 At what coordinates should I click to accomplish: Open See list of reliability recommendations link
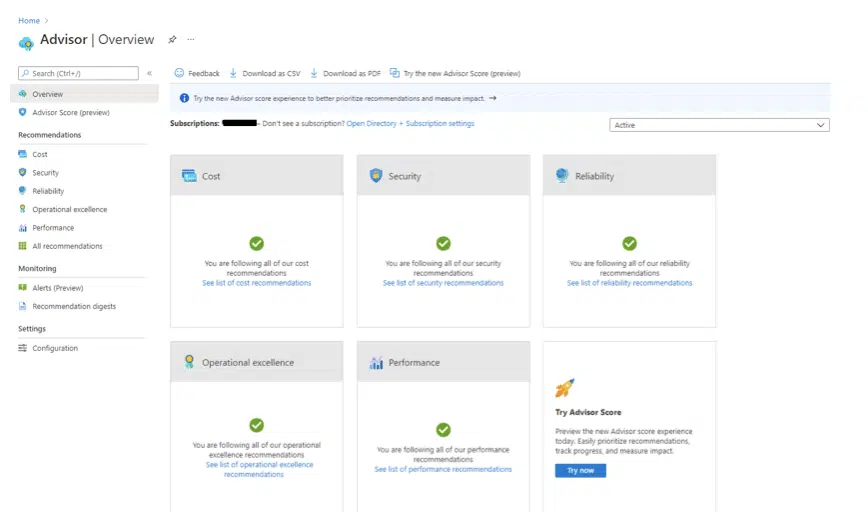(x=629, y=283)
